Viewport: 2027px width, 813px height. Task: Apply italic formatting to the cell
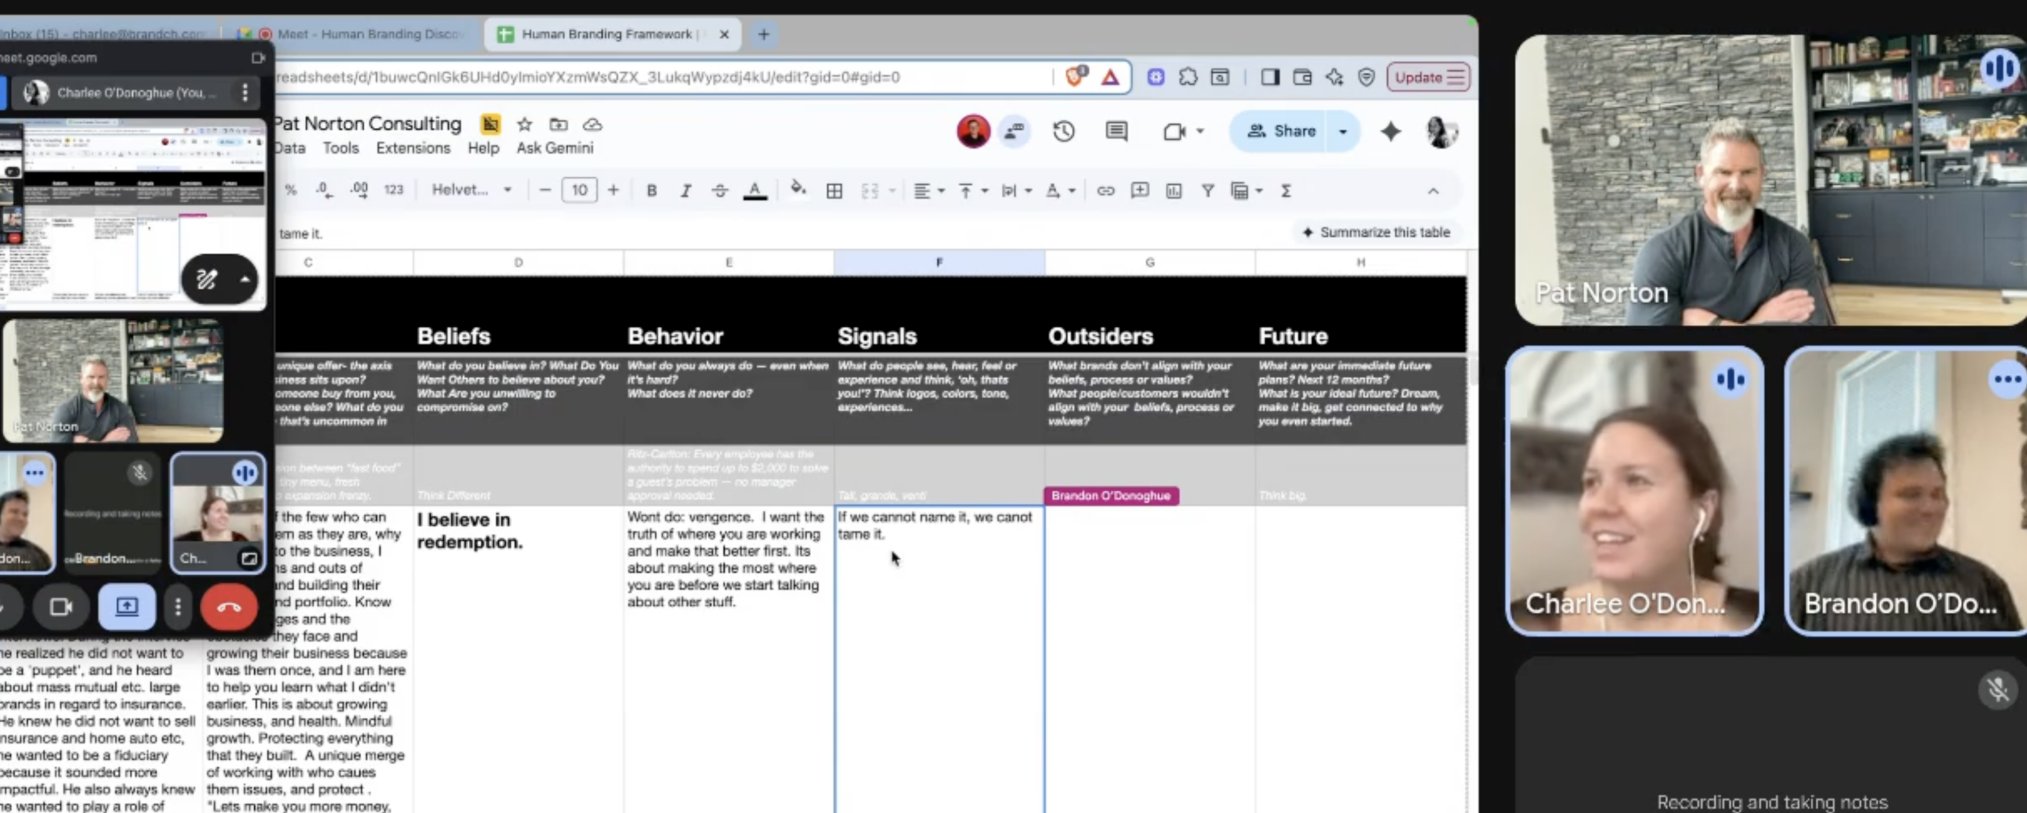pos(685,190)
